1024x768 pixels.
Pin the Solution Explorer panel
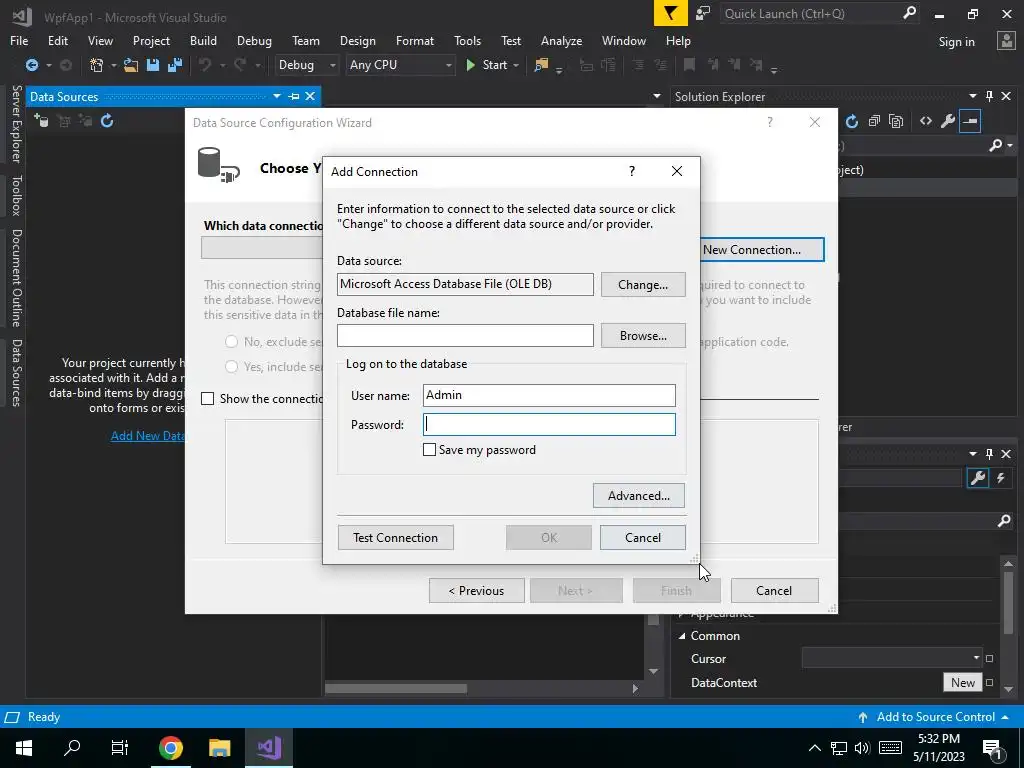[x=989, y=97]
